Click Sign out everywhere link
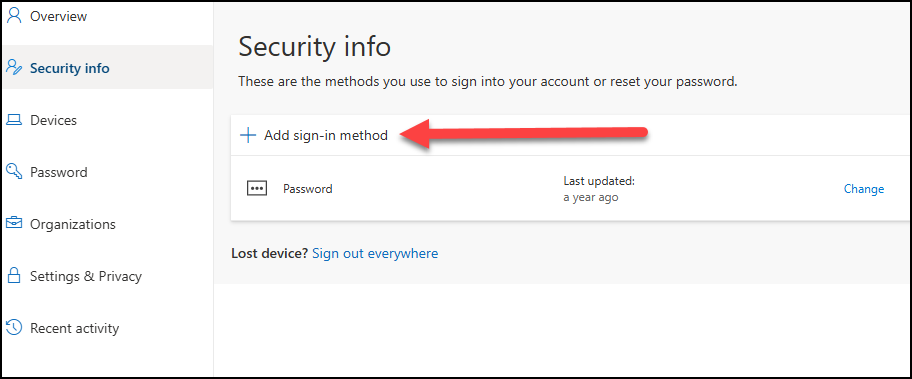 pos(375,253)
